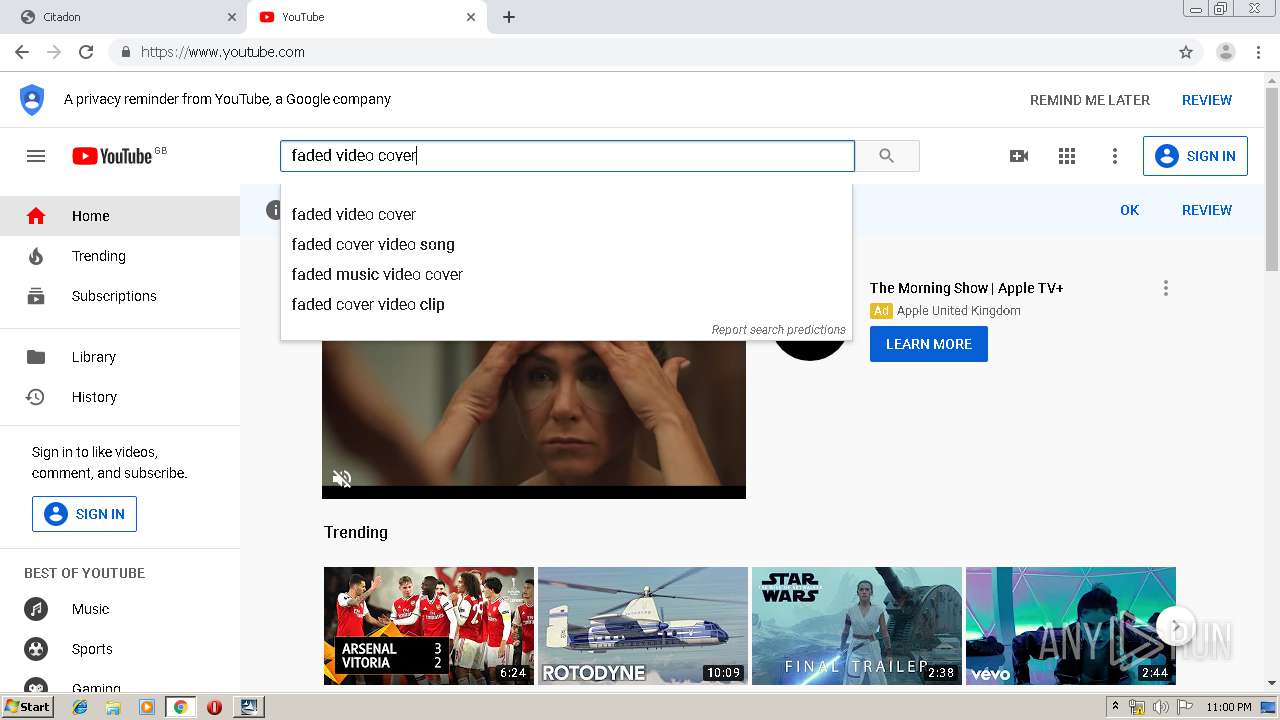Click the Subscriptions icon
Image resolution: width=1280 pixels, height=720 pixels.
click(x=36, y=296)
